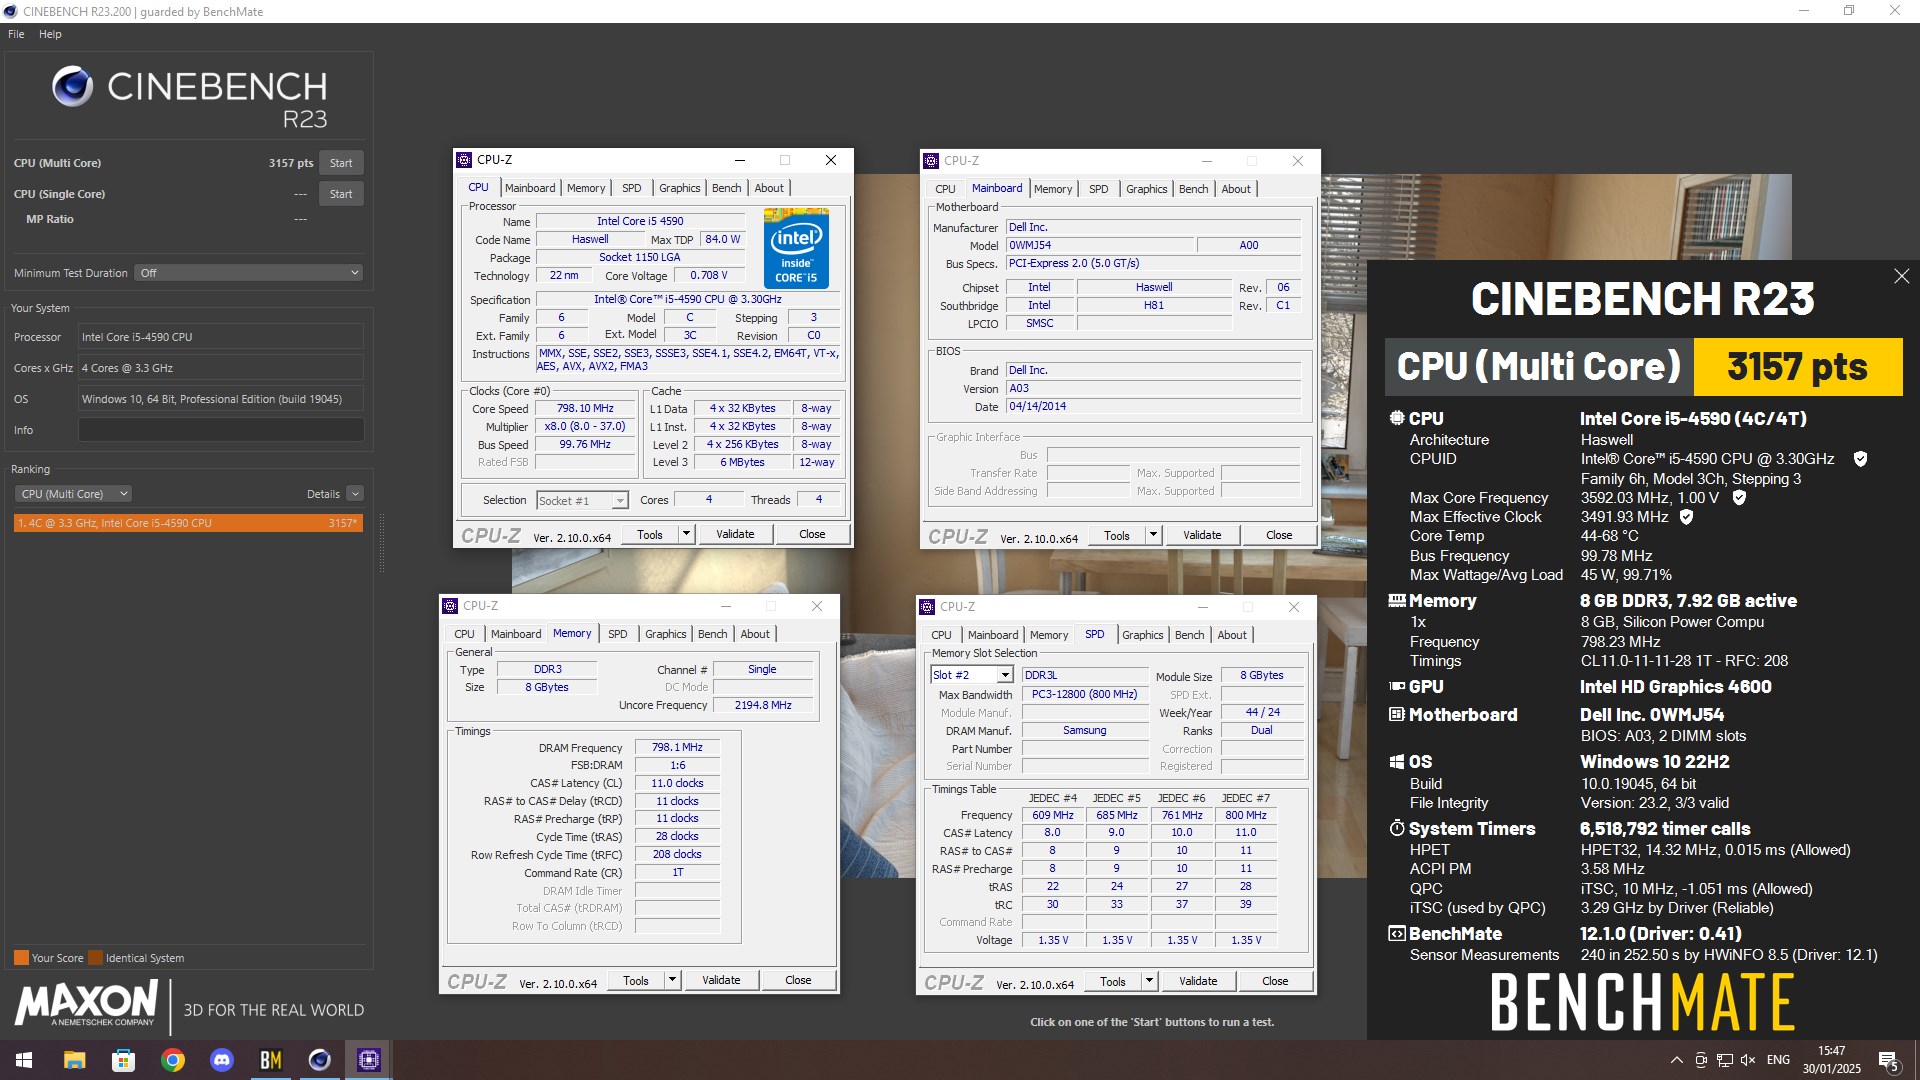Click CPUID verified shield icon

tap(1860, 459)
